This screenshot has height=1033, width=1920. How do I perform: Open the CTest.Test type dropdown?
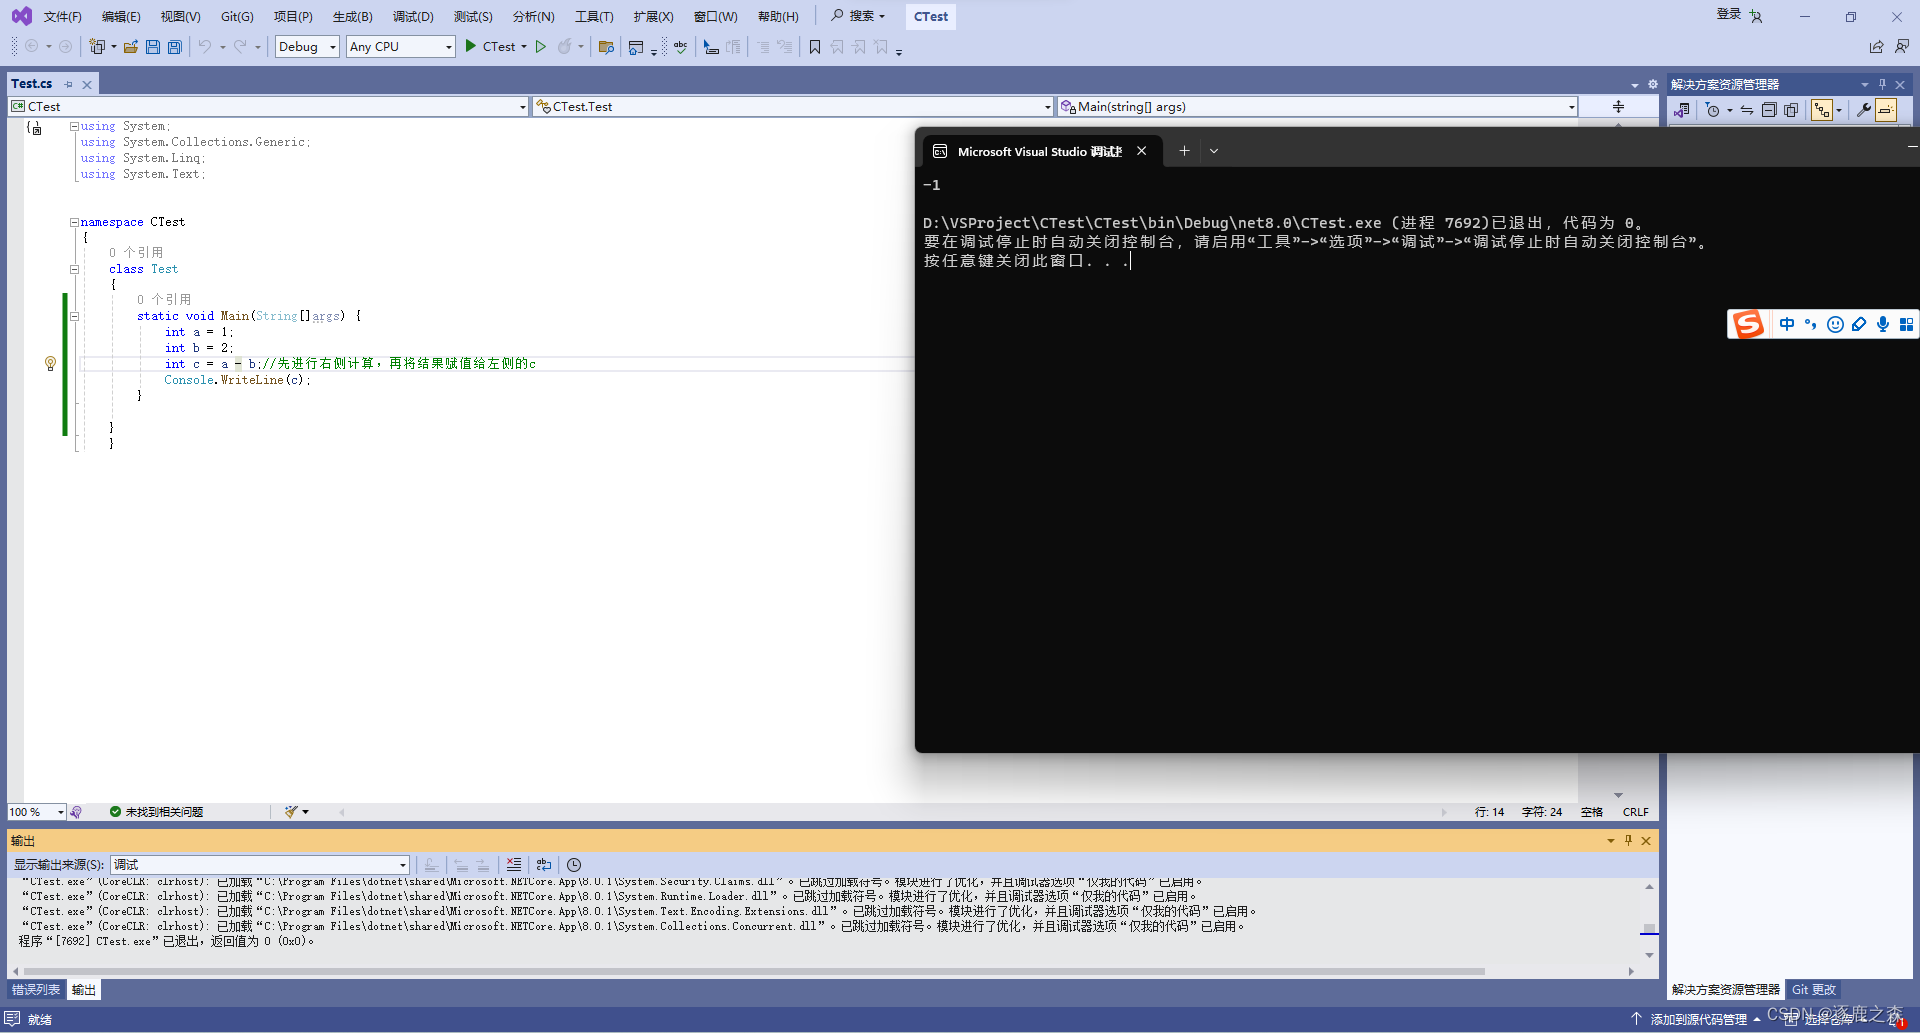point(793,107)
